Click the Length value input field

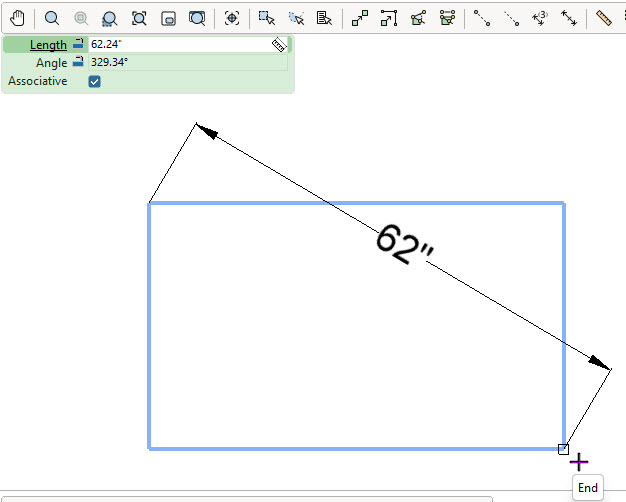(x=188, y=44)
